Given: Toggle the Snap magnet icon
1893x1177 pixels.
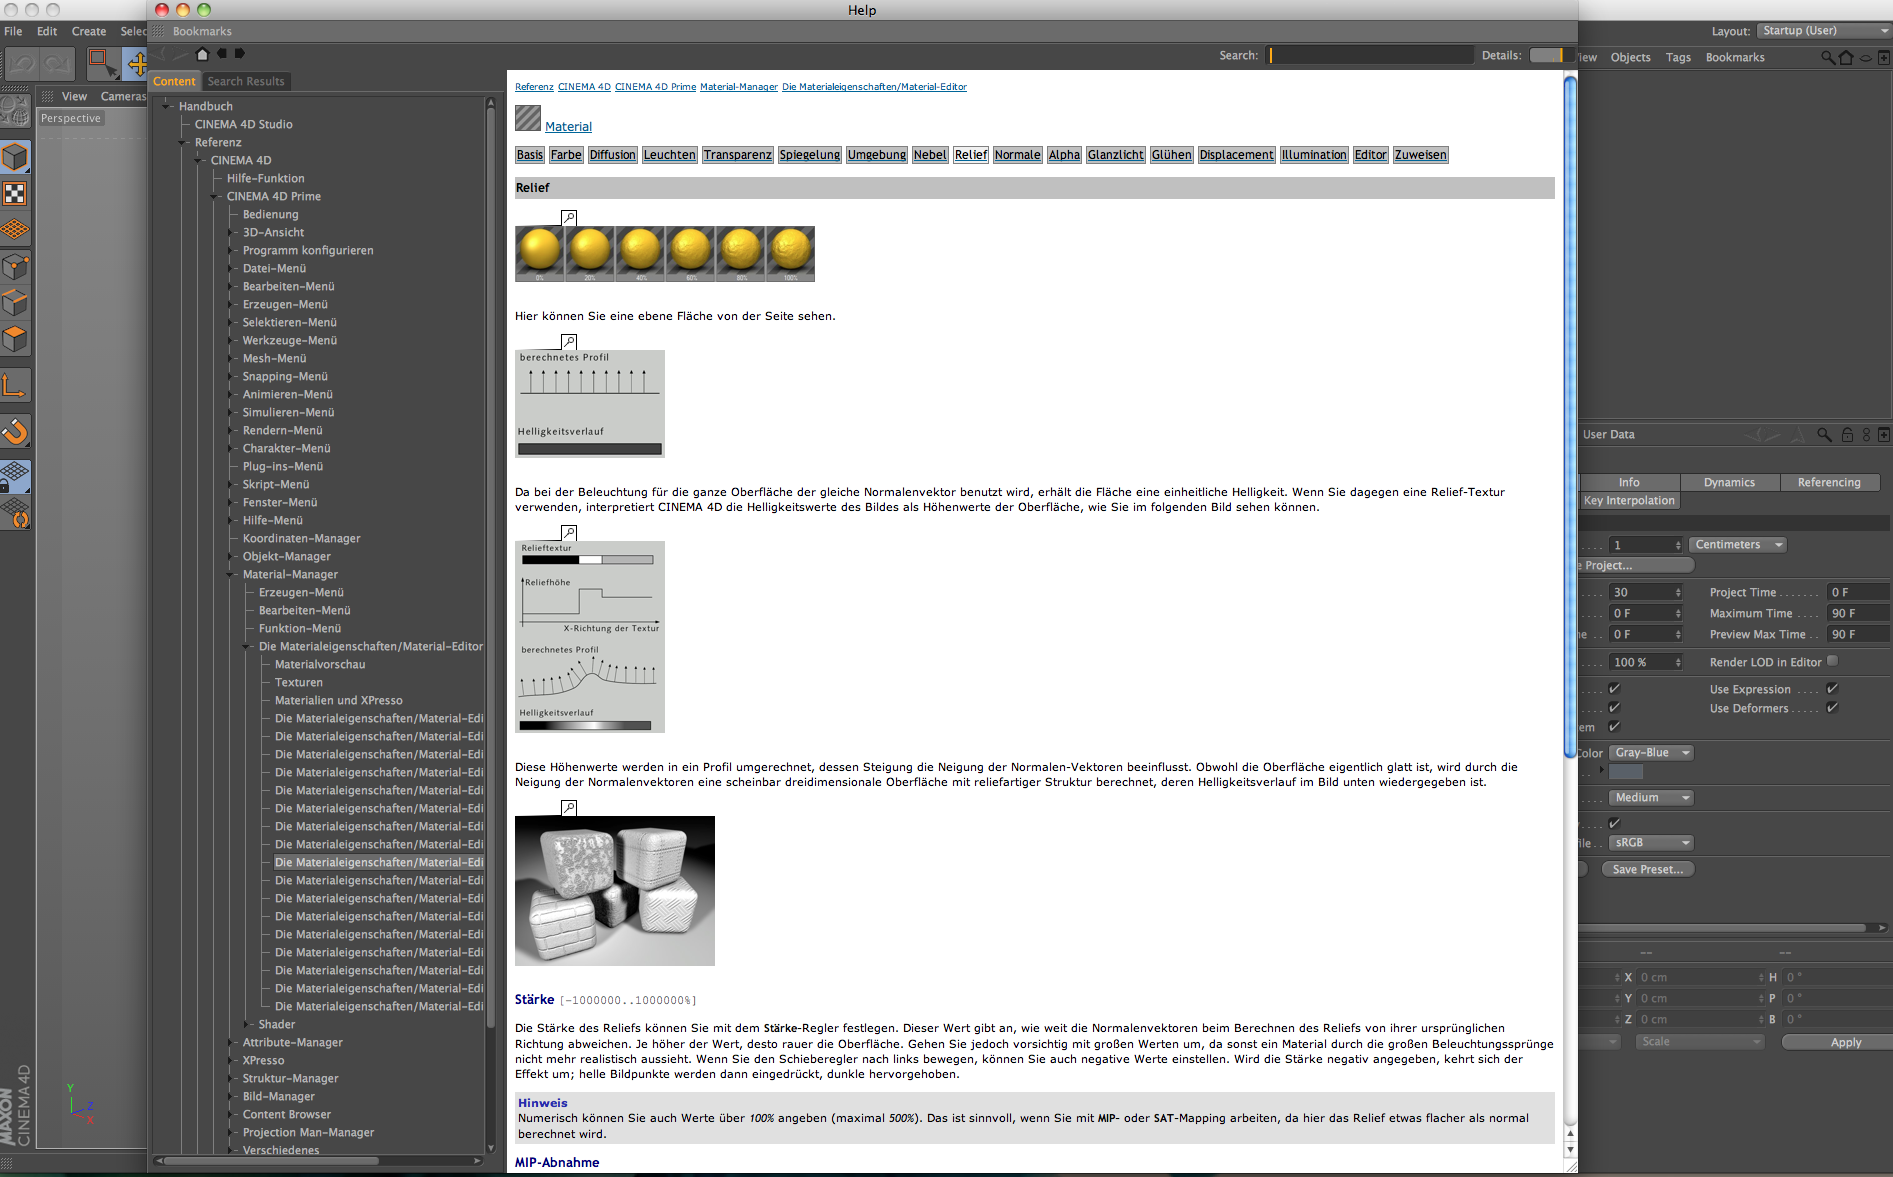Looking at the screenshot, I should point(15,431).
